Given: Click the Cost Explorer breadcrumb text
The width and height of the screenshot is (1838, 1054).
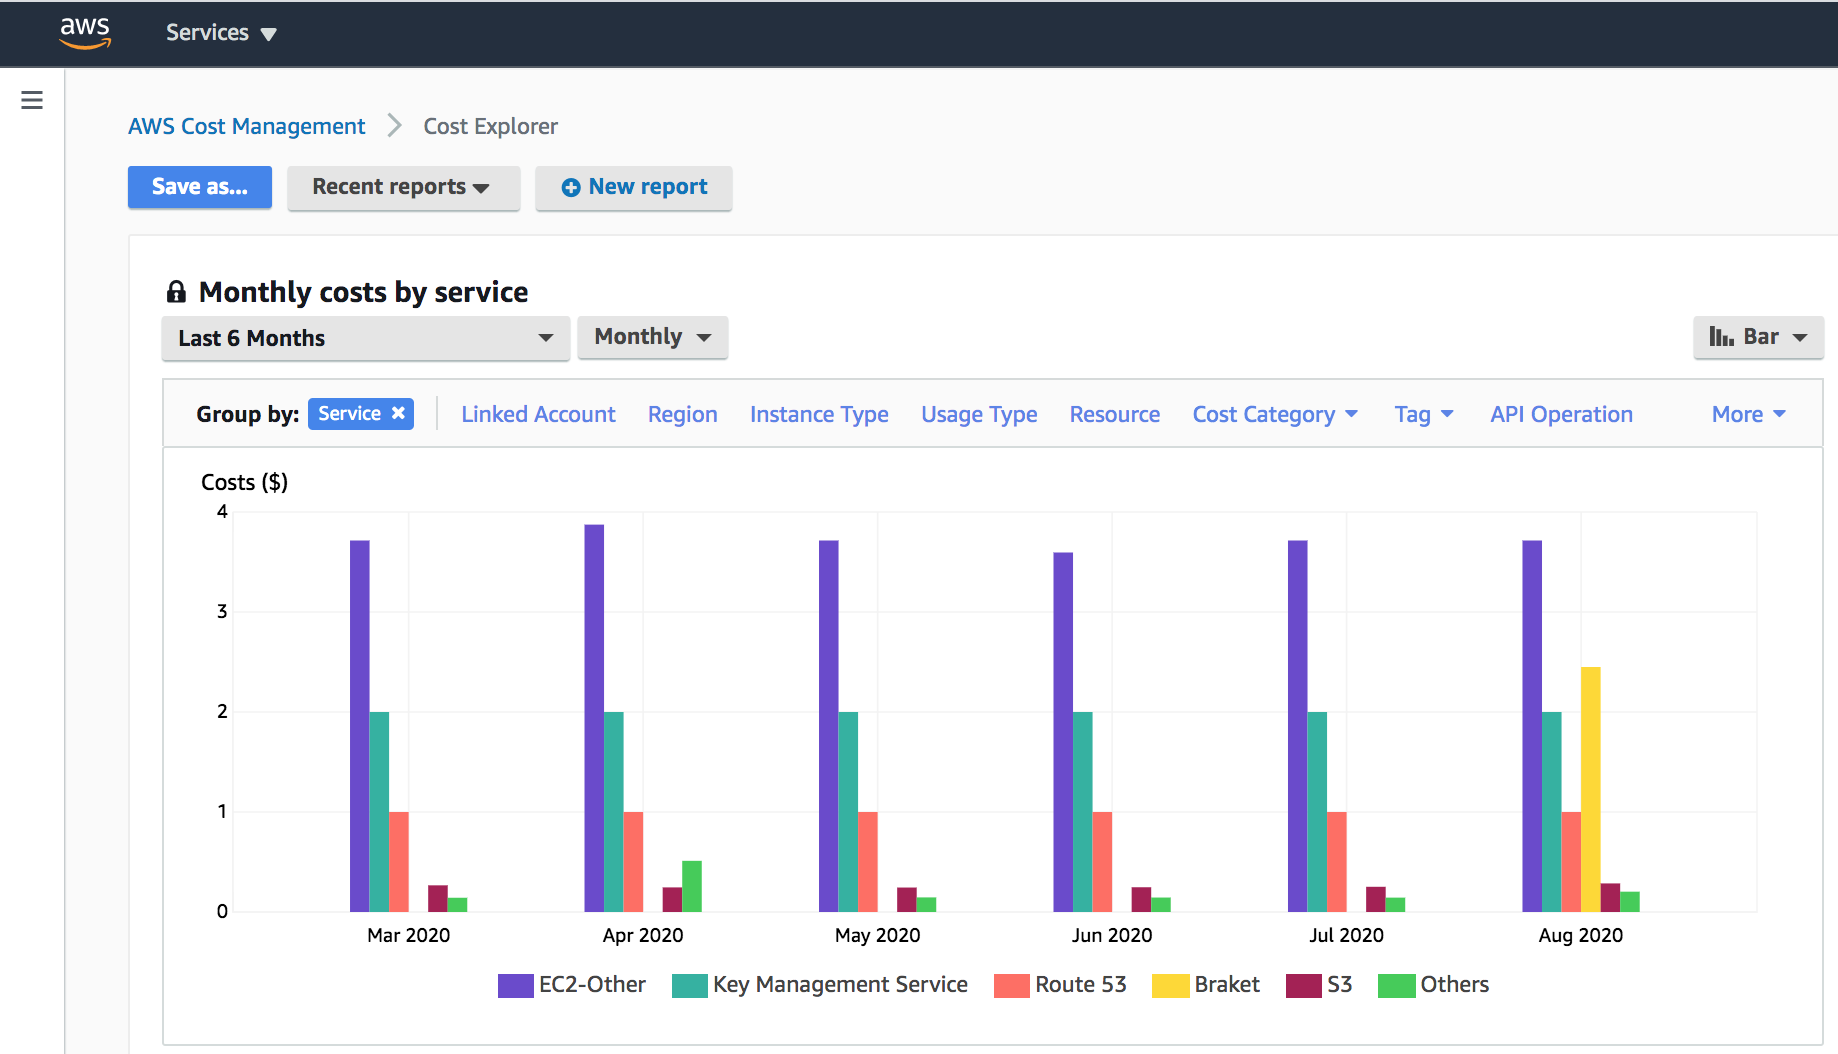Looking at the screenshot, I should tap(490, 126).
